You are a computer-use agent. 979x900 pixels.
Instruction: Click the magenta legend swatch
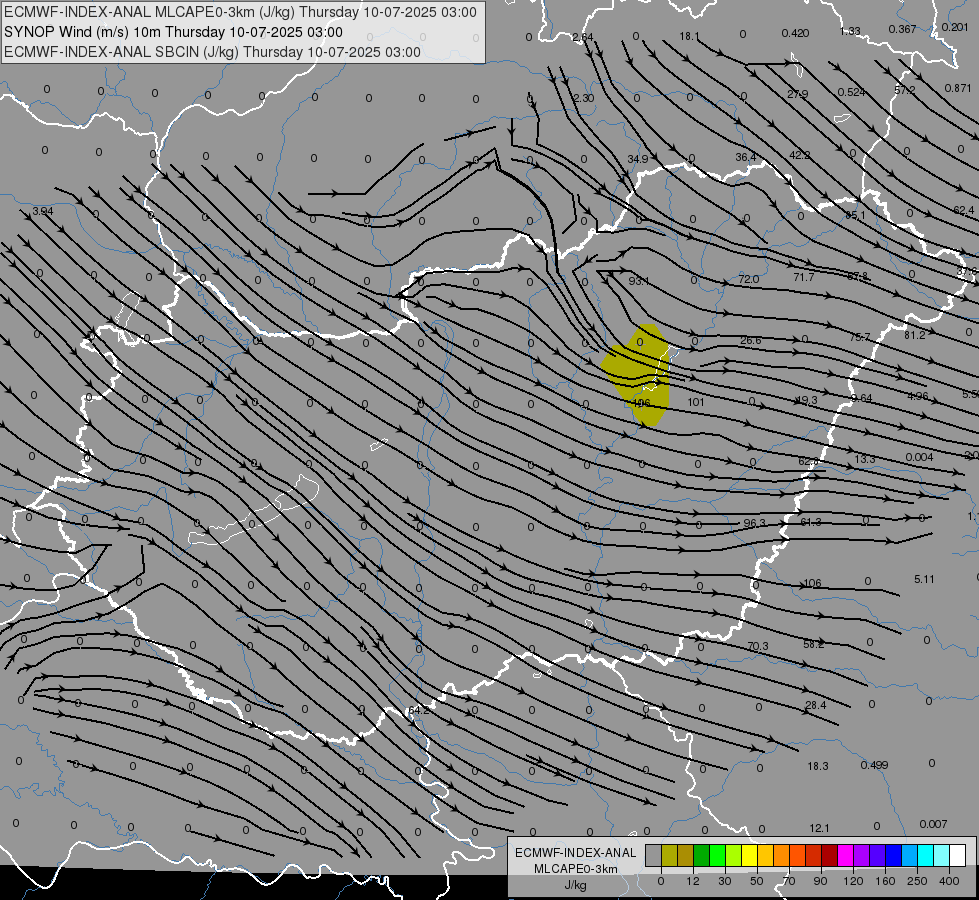tap(845, 855)
